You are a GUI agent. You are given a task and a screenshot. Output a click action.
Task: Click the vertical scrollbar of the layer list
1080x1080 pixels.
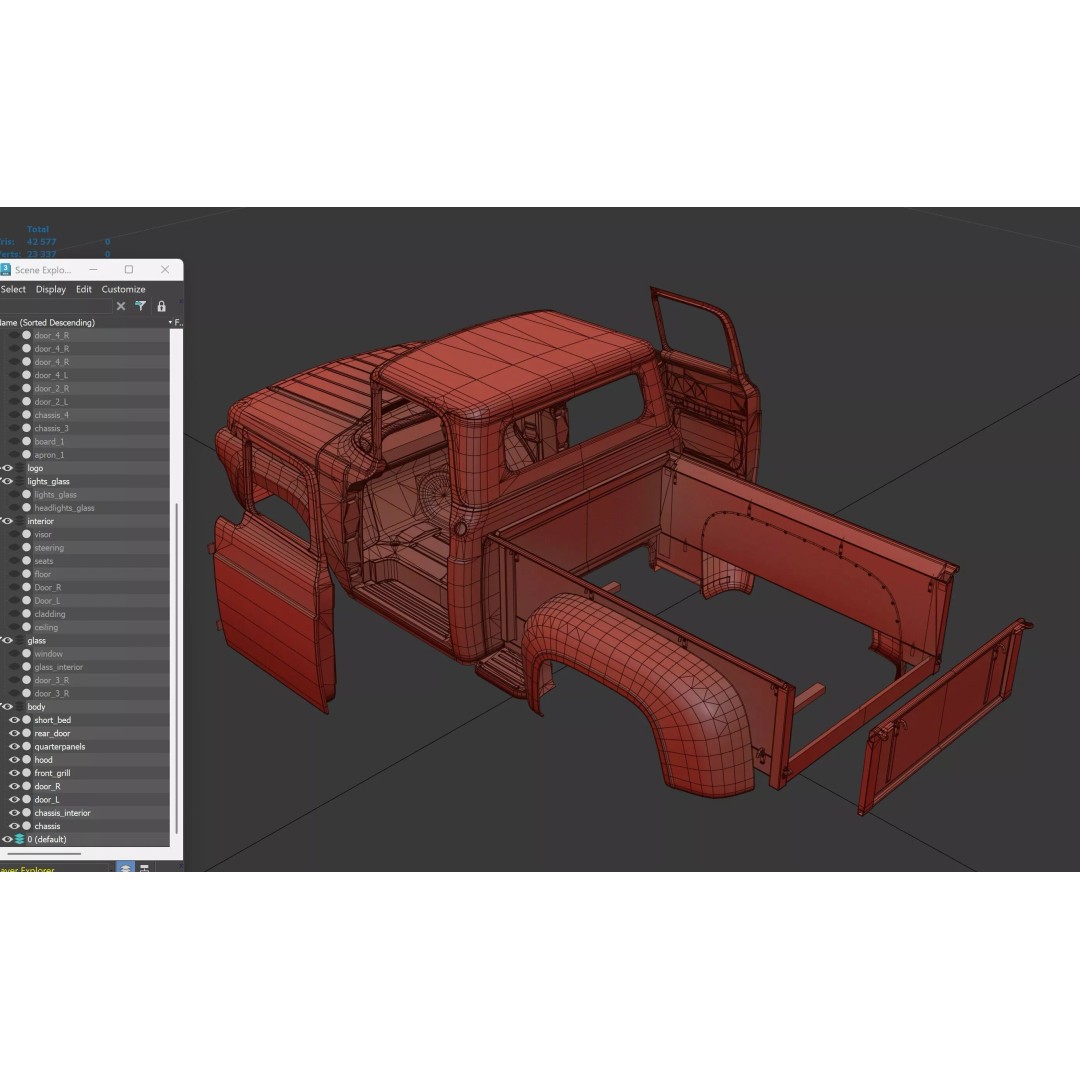point(177,668)
